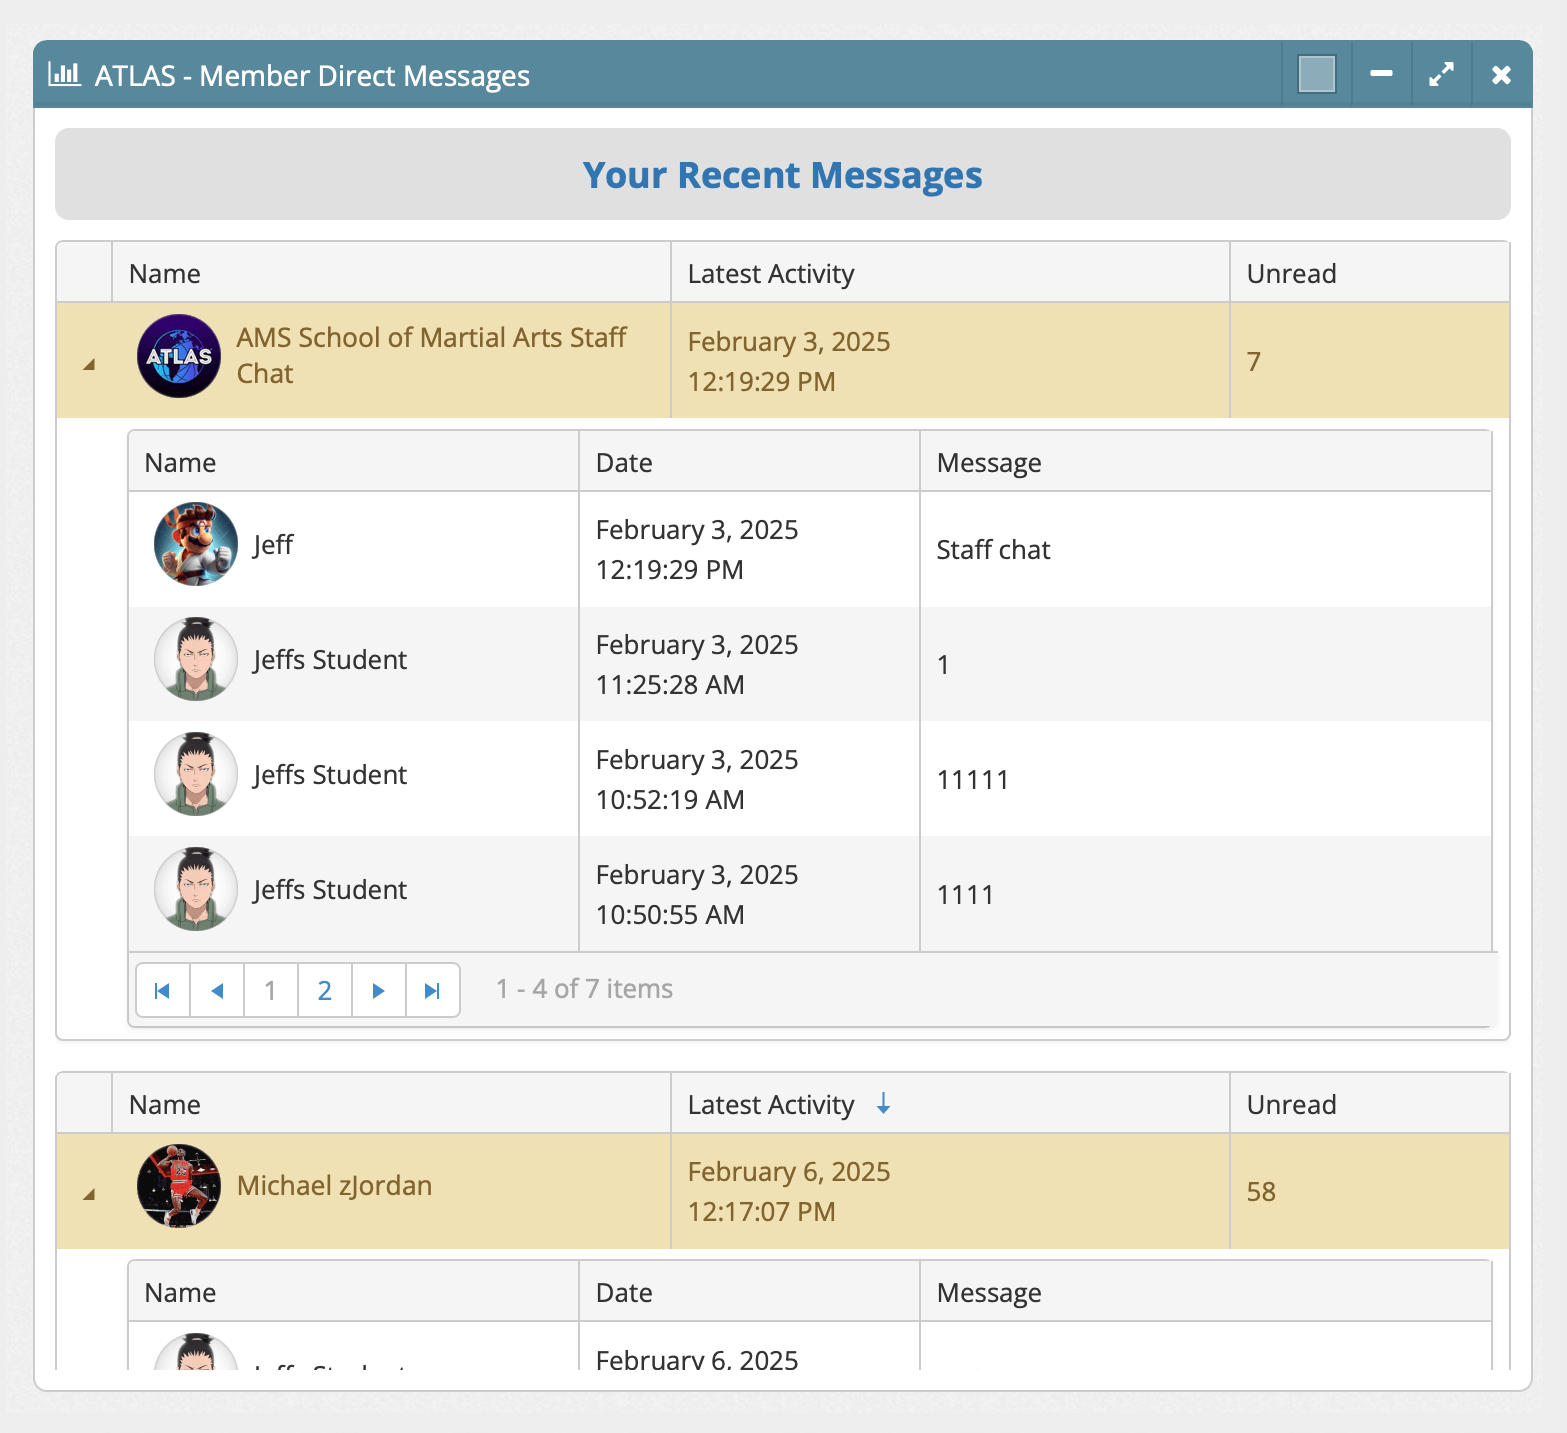Sort messages by the Name column
The height and width of the screenshot is (1433, 1567).
coord(180,461)
